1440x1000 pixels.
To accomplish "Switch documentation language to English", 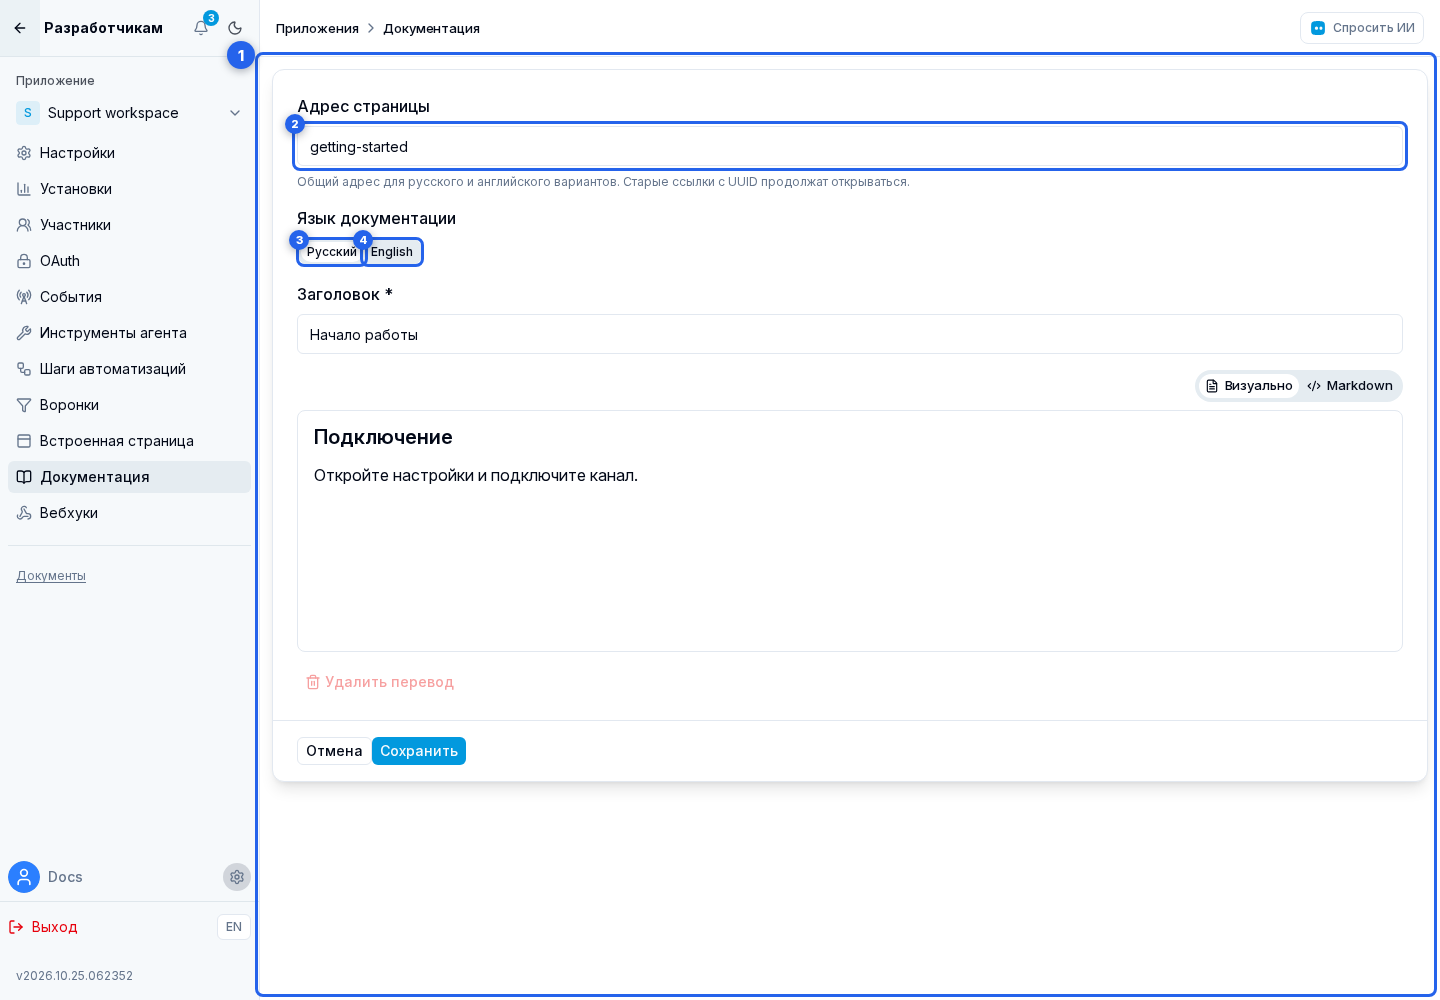I will (x=392, y=252).
